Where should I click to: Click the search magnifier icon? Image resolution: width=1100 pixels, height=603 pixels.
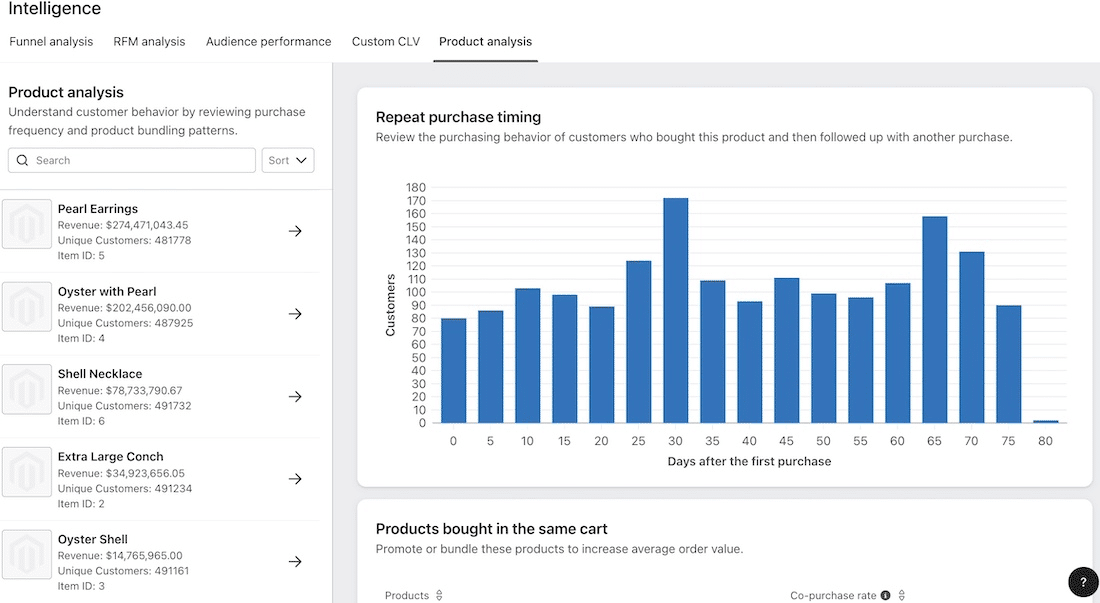coord(21,160)
